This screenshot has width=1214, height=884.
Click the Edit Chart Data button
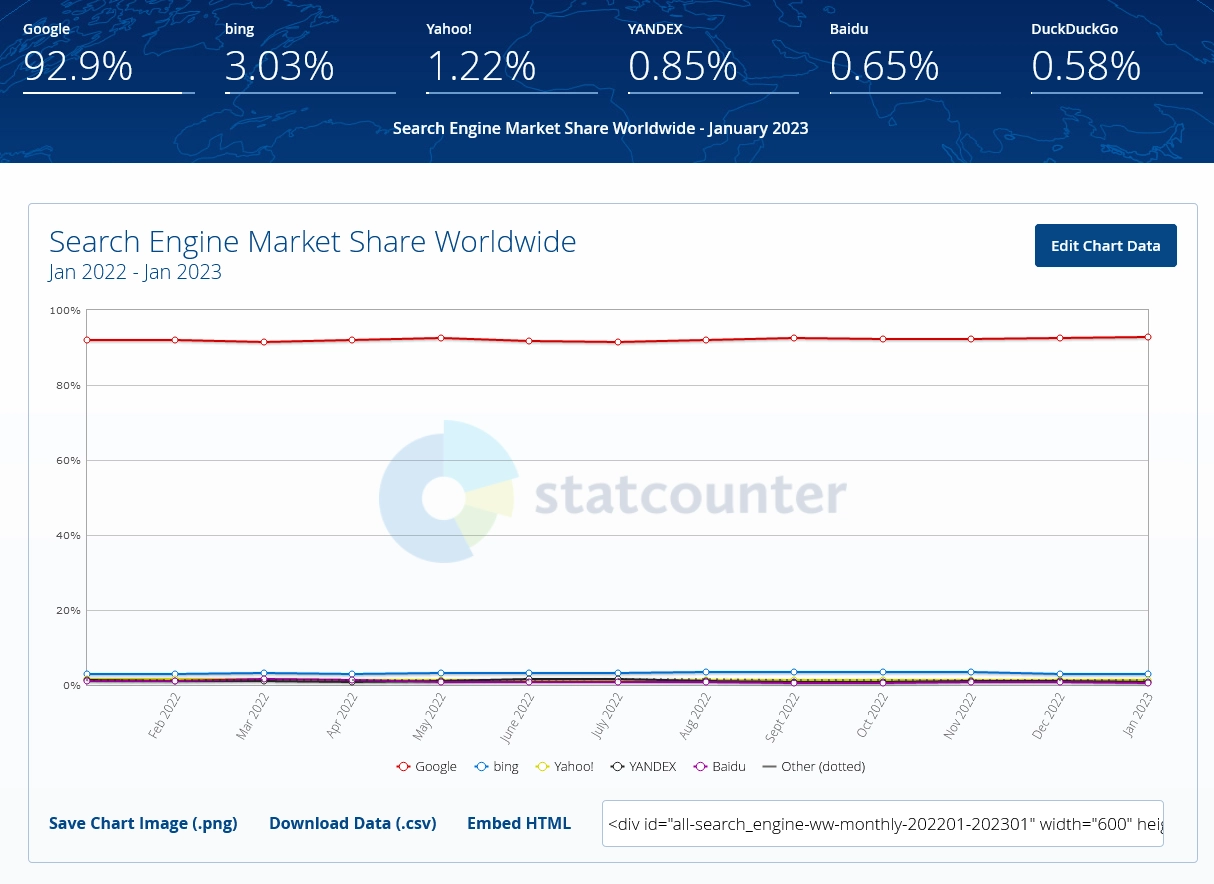point(1105,246)
